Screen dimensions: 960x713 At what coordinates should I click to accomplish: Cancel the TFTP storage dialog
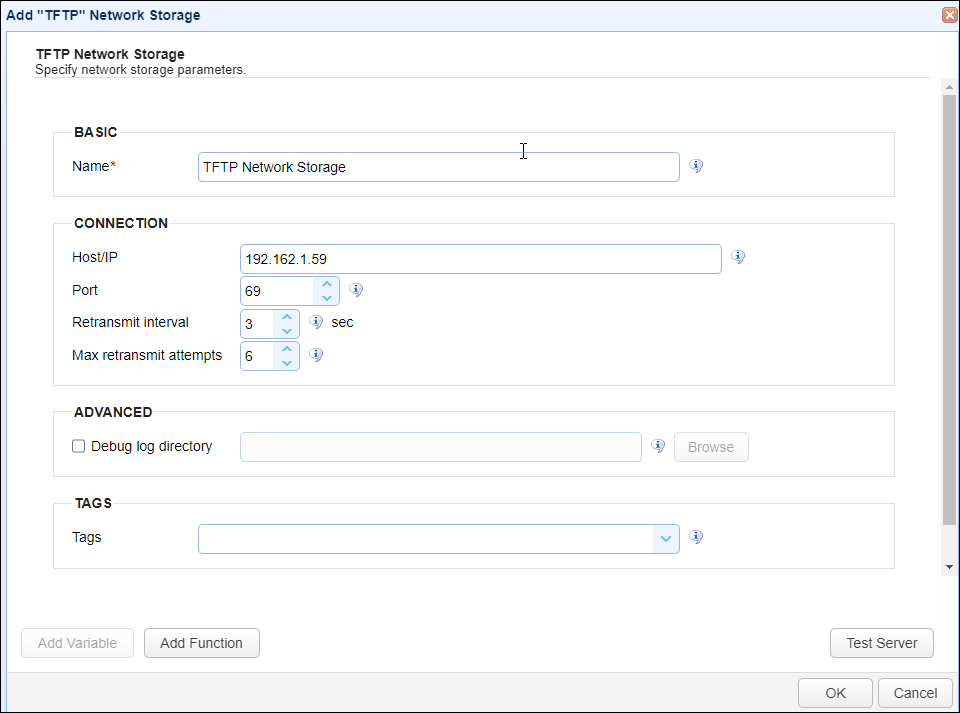coord(915,693)
